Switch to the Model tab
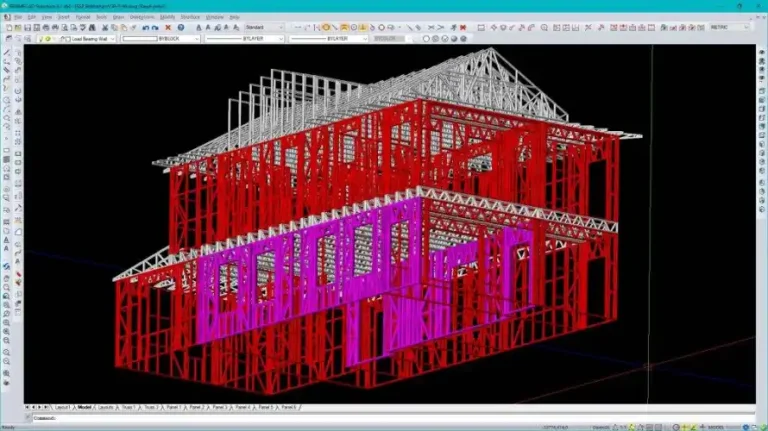This screenshot has width=768, height=431. pyautogui.click(x=84, y=408)
